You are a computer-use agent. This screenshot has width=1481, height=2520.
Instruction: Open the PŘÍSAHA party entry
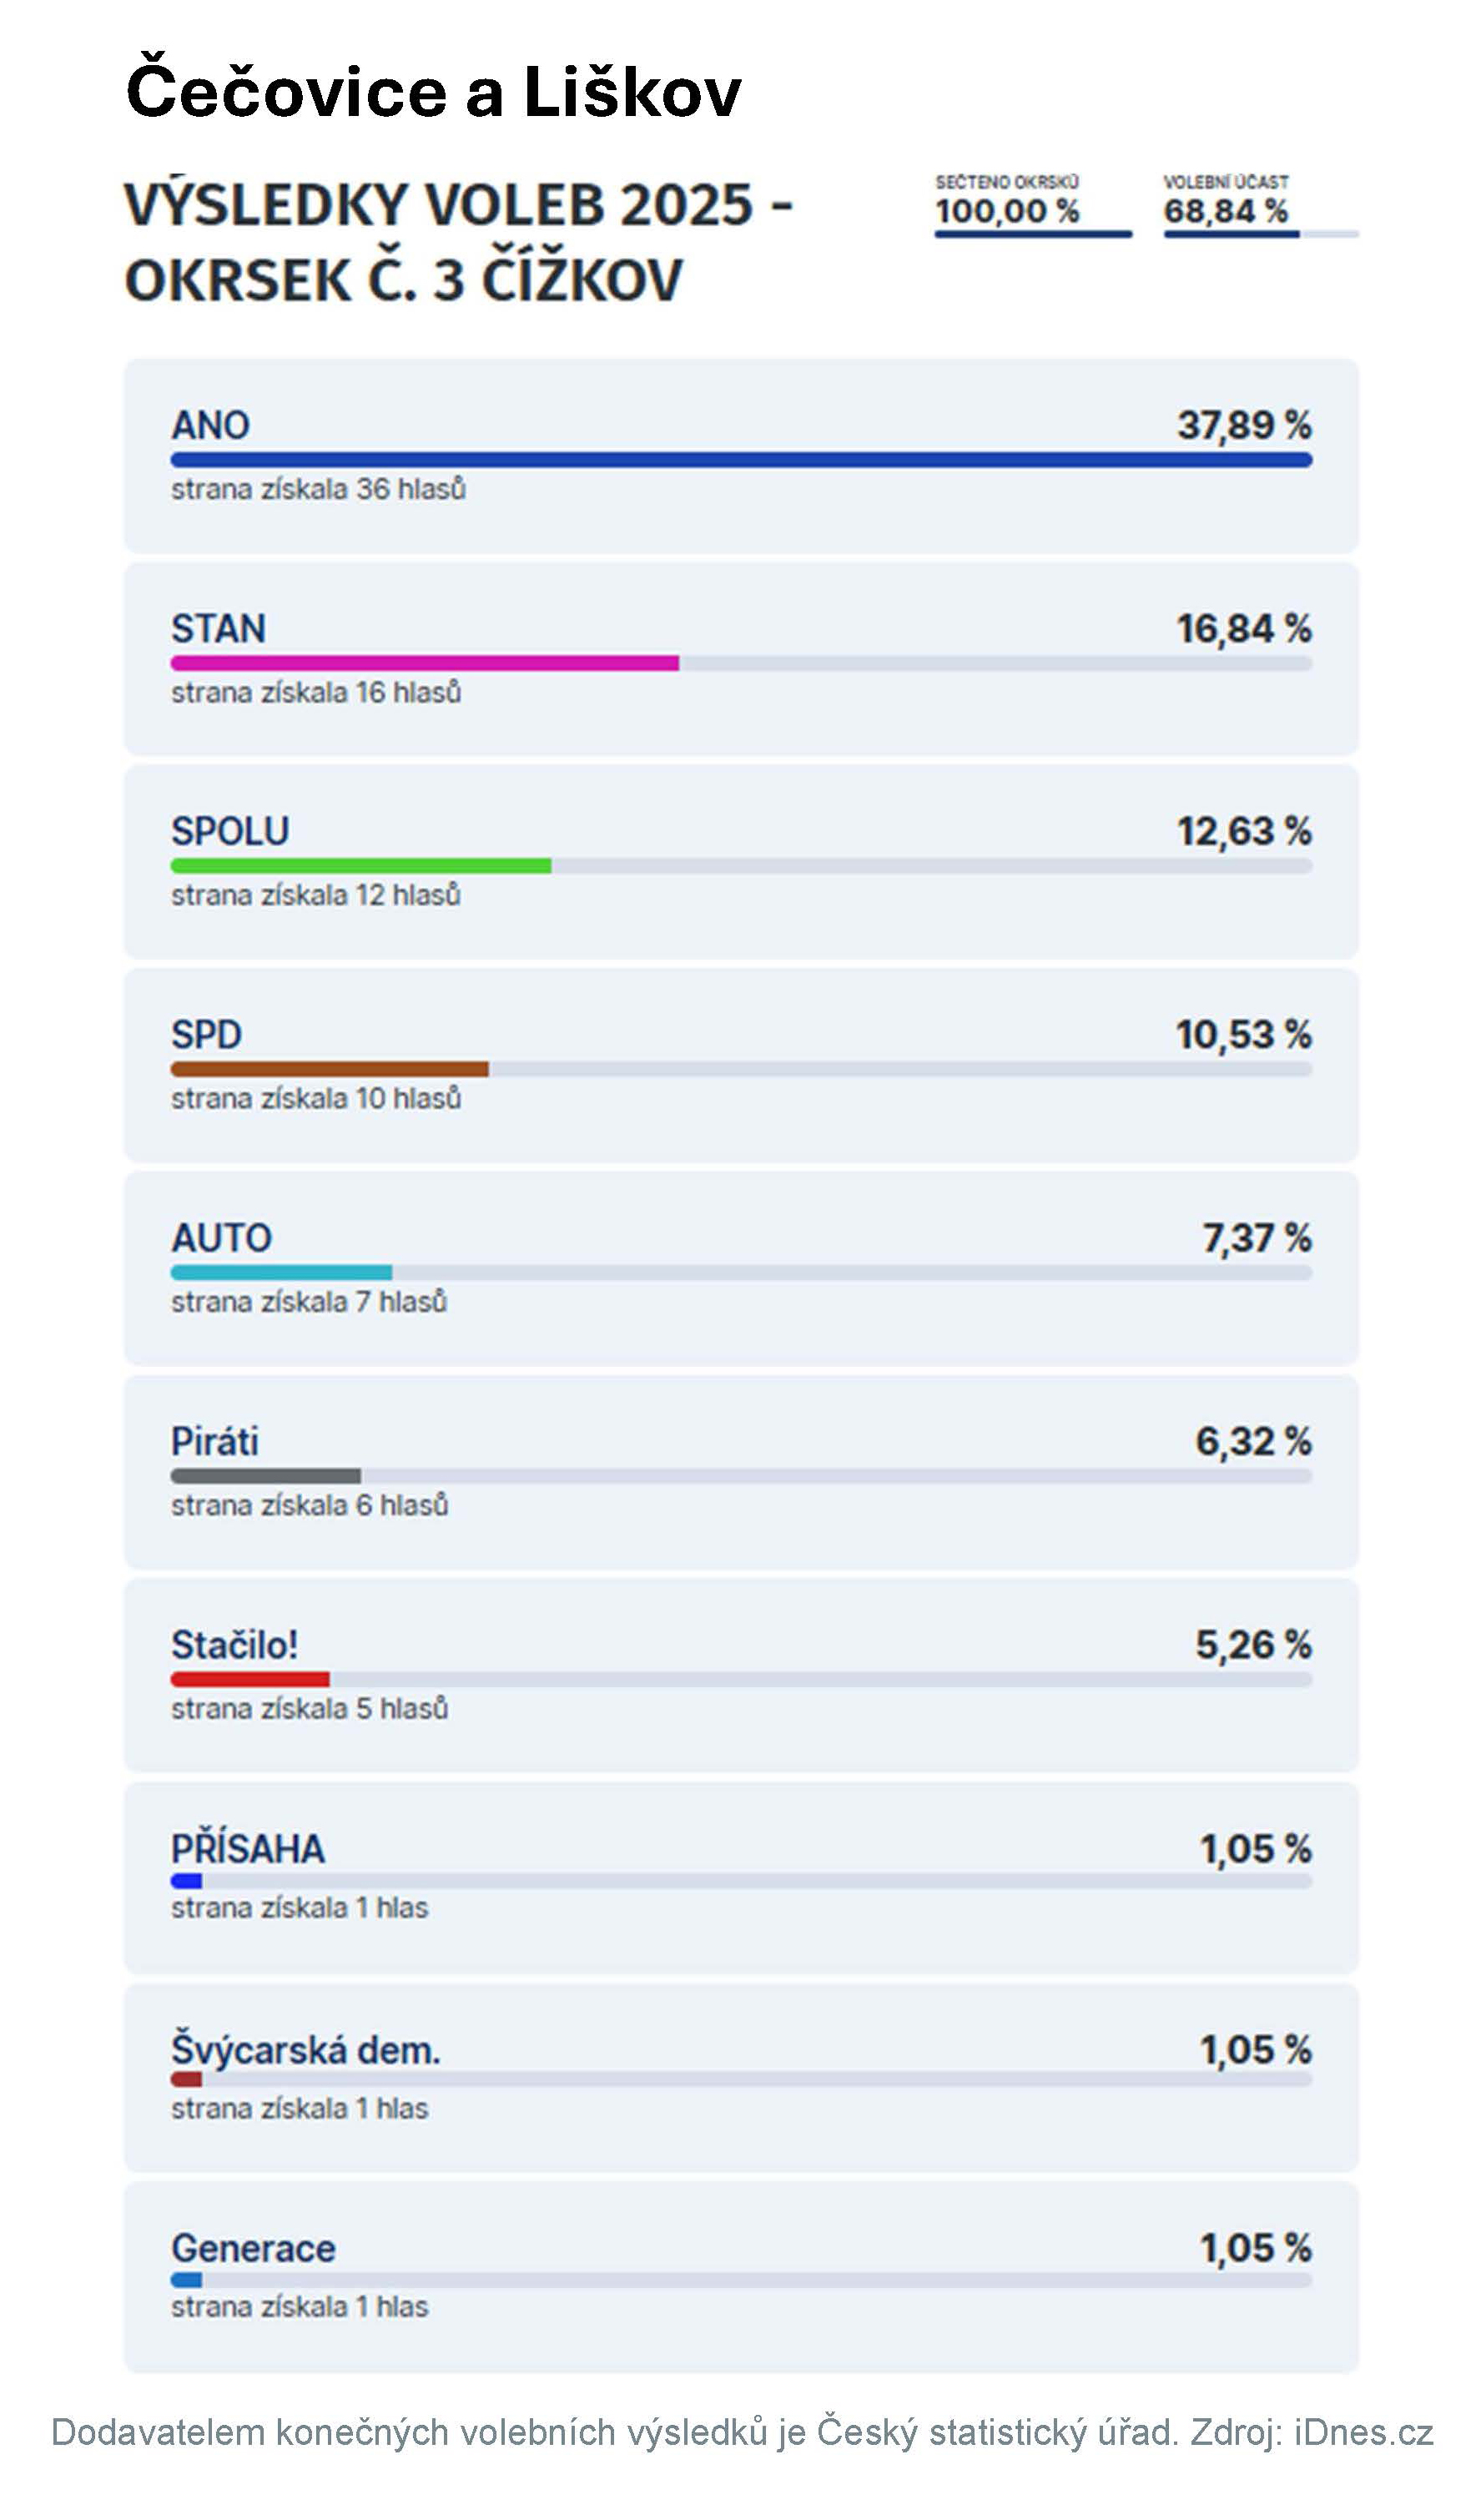coord(247,1849)
